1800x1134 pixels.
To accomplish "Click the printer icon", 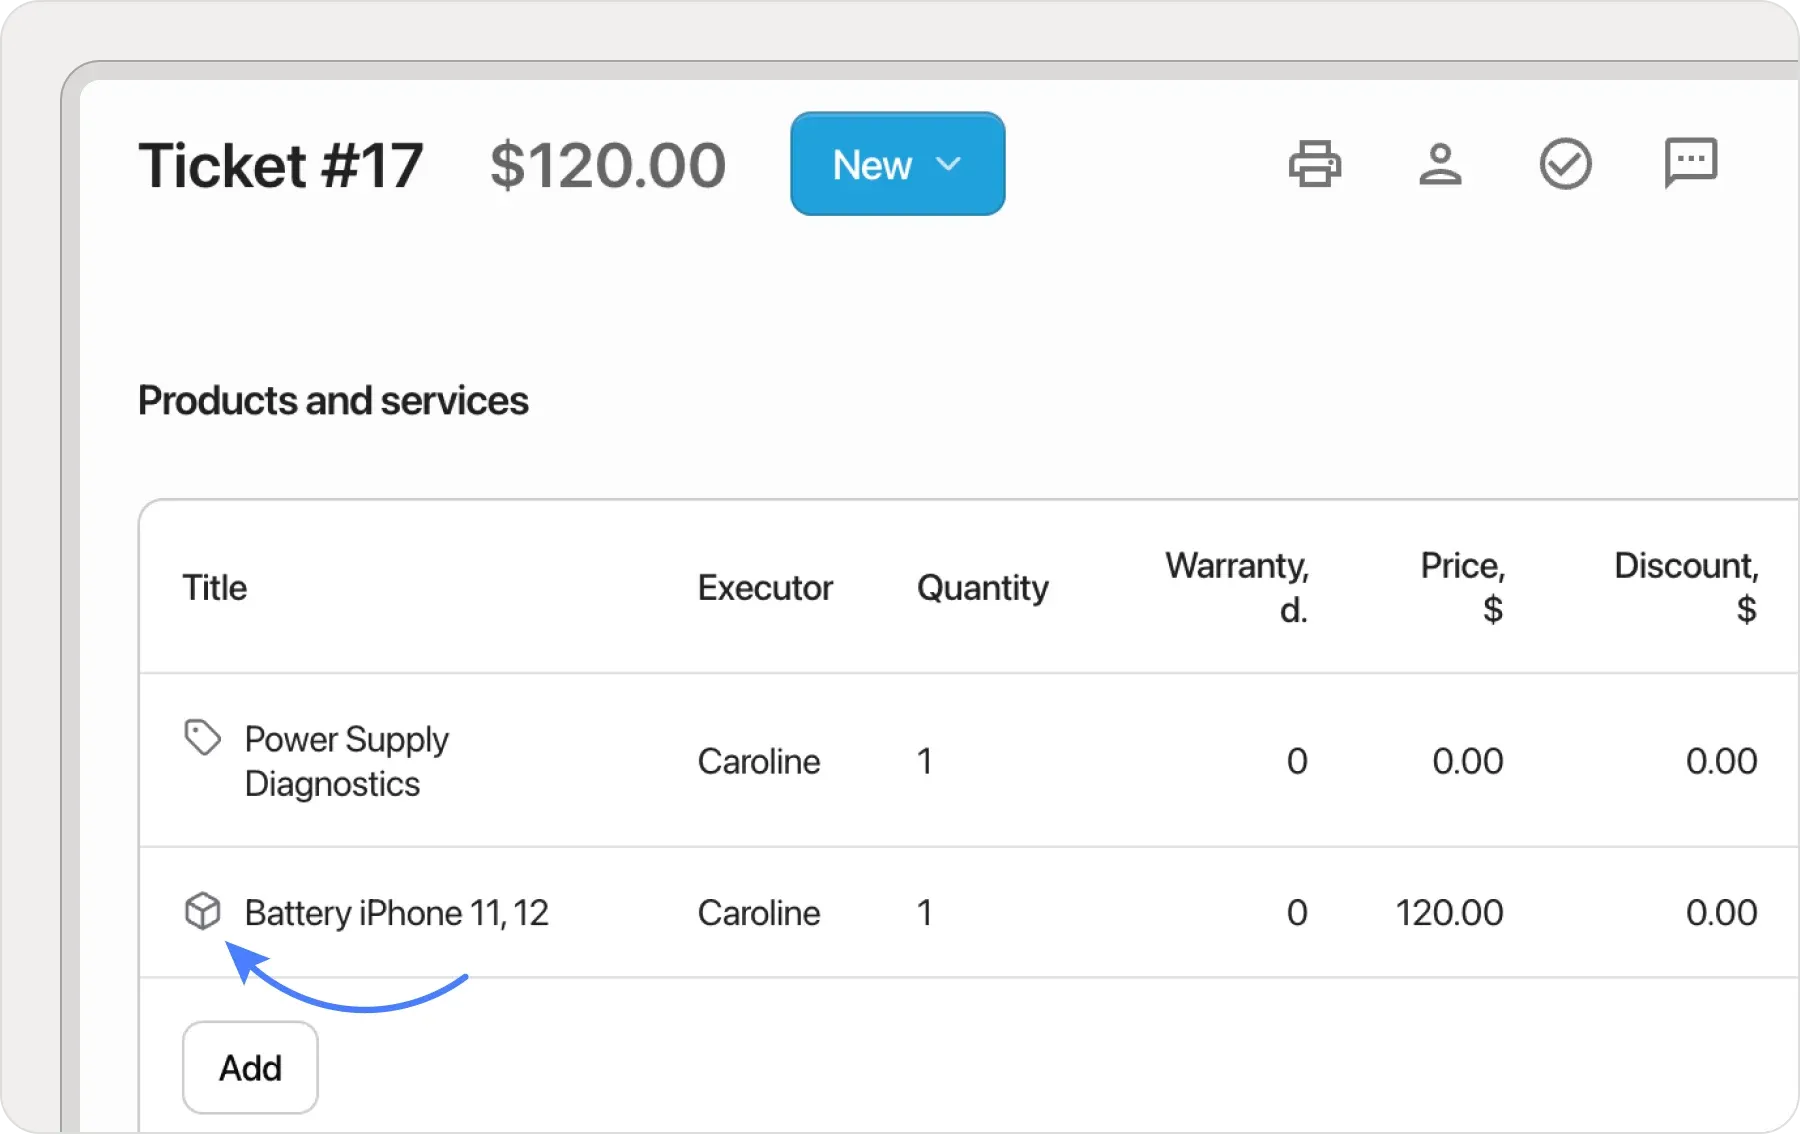I will (1314, 164).
